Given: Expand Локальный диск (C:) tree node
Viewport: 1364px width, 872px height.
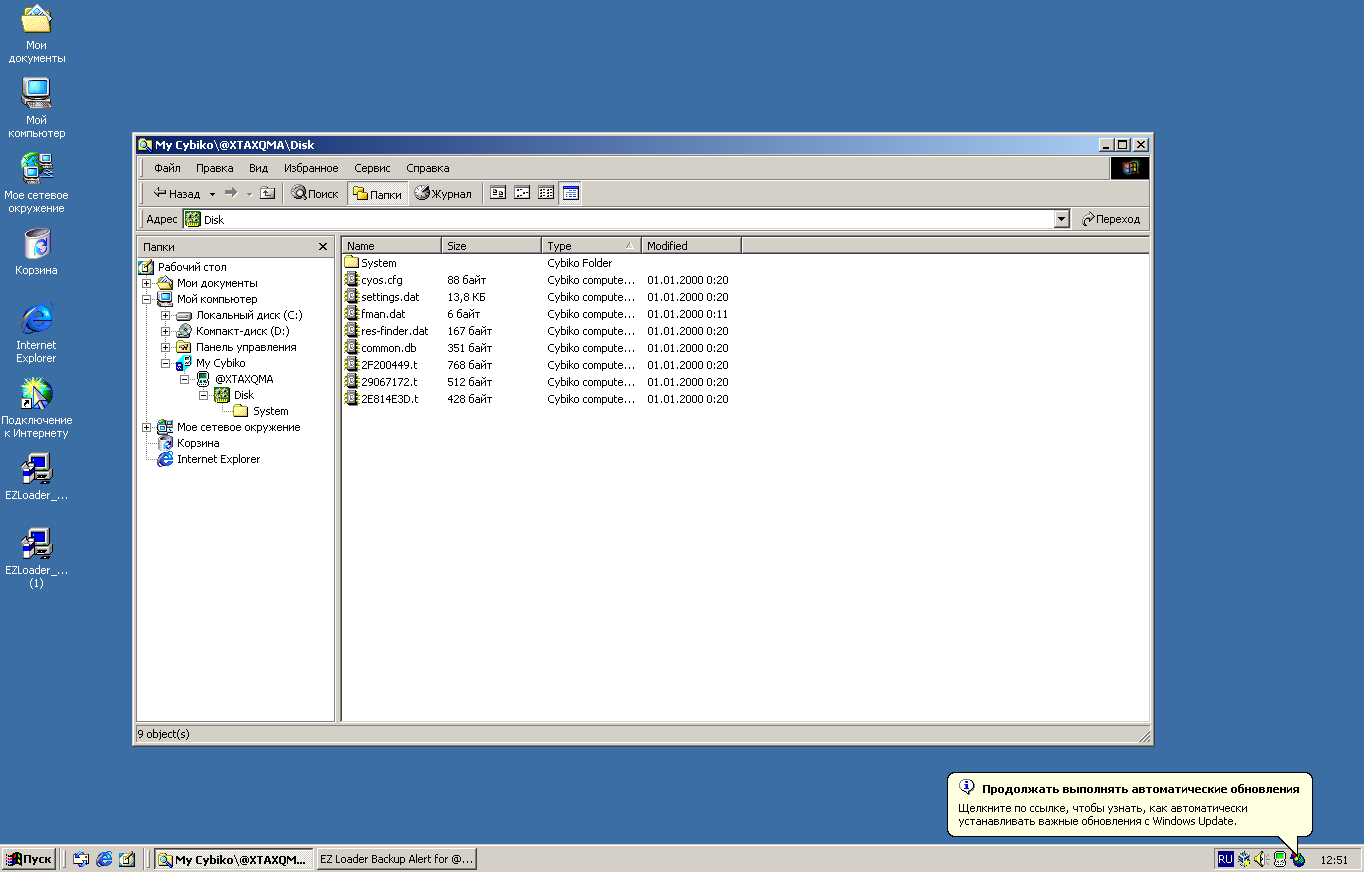Looking at the screenshot, I should click(165, 315).
